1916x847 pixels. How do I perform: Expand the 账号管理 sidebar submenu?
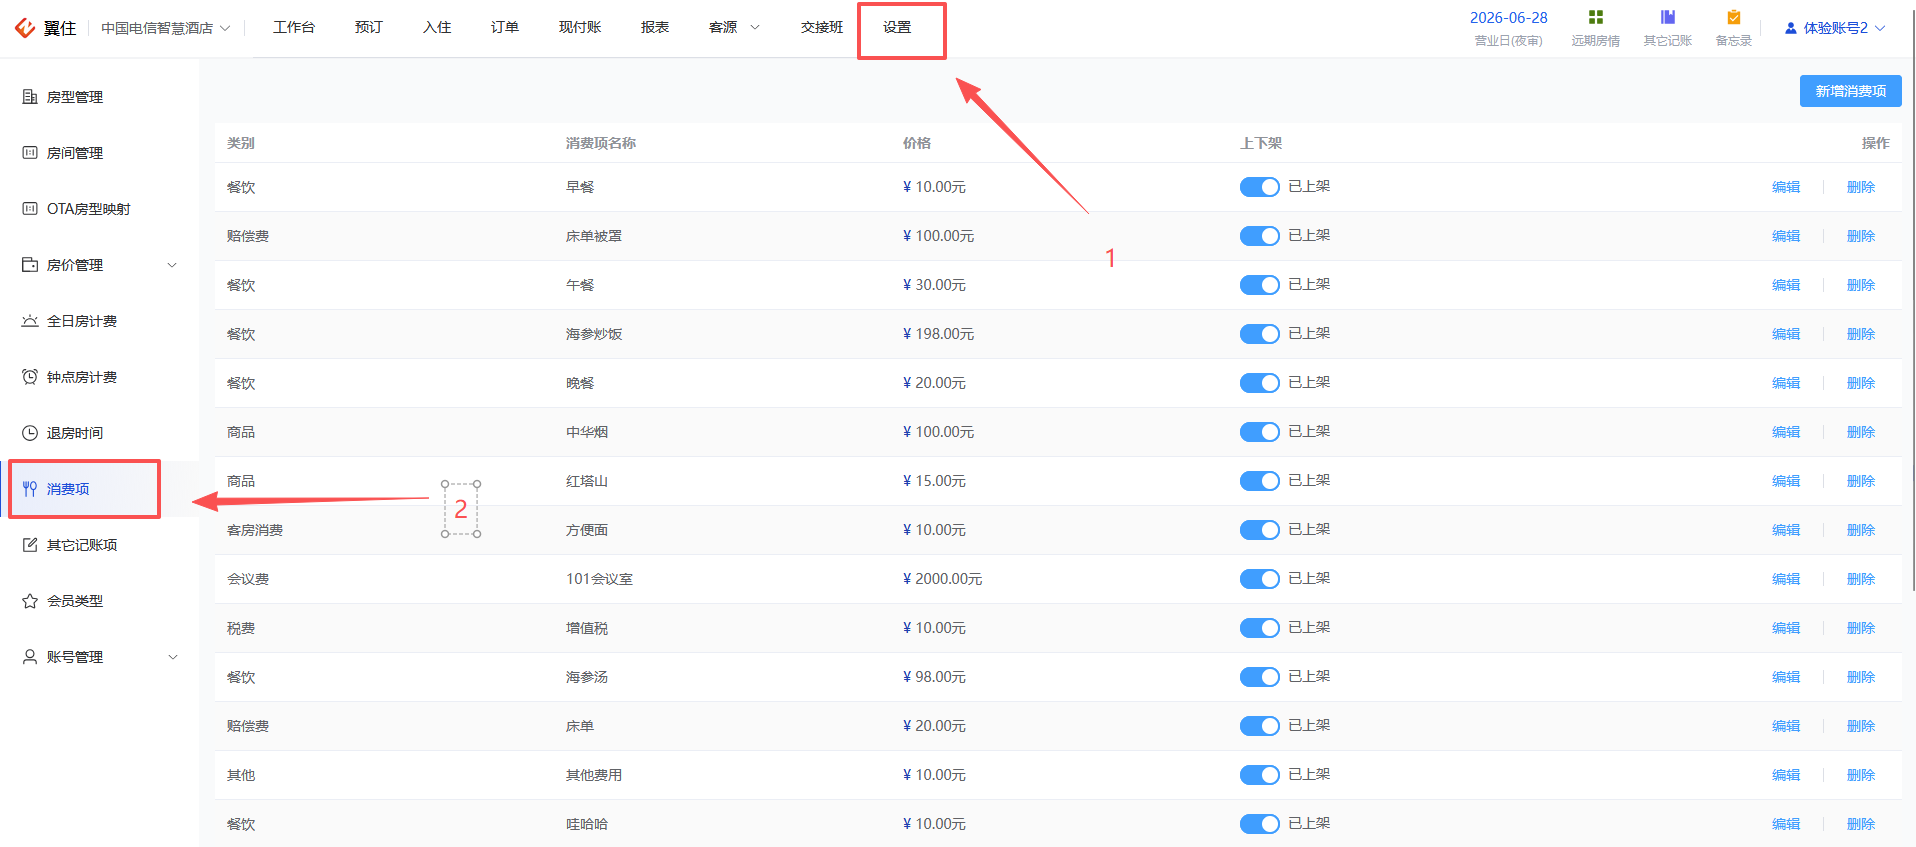tap(100, 657)
